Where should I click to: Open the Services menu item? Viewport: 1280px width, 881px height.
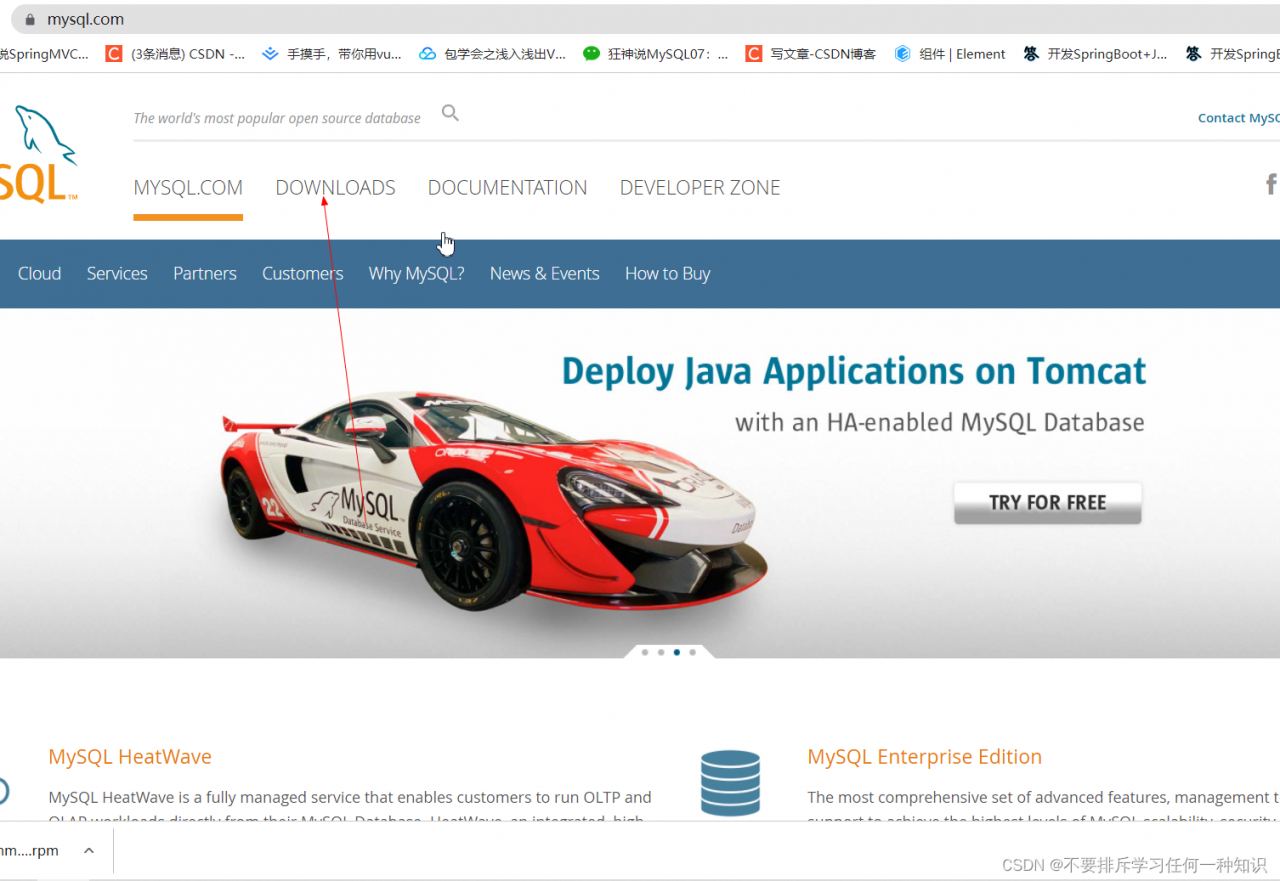pos(117,274)
